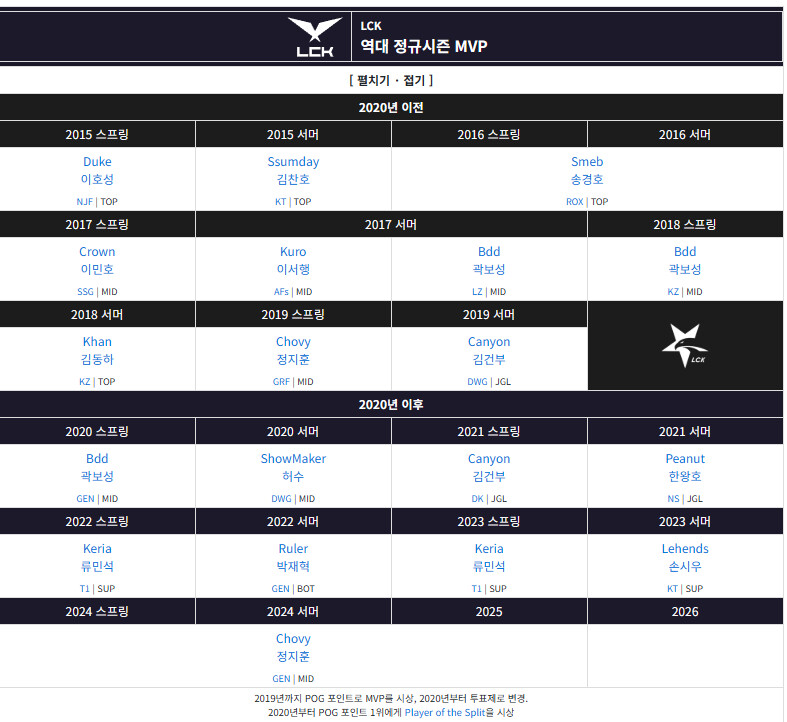
Task: Click the NS team link
Action: (x=673, y=499)
